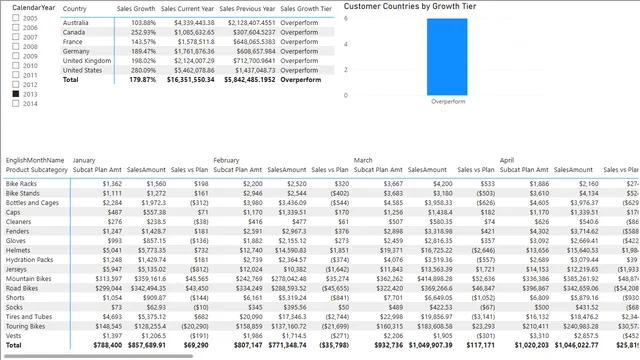Click the Overperform axis label
The width and height of the screenshot is (640, 360).
point(448,101)
